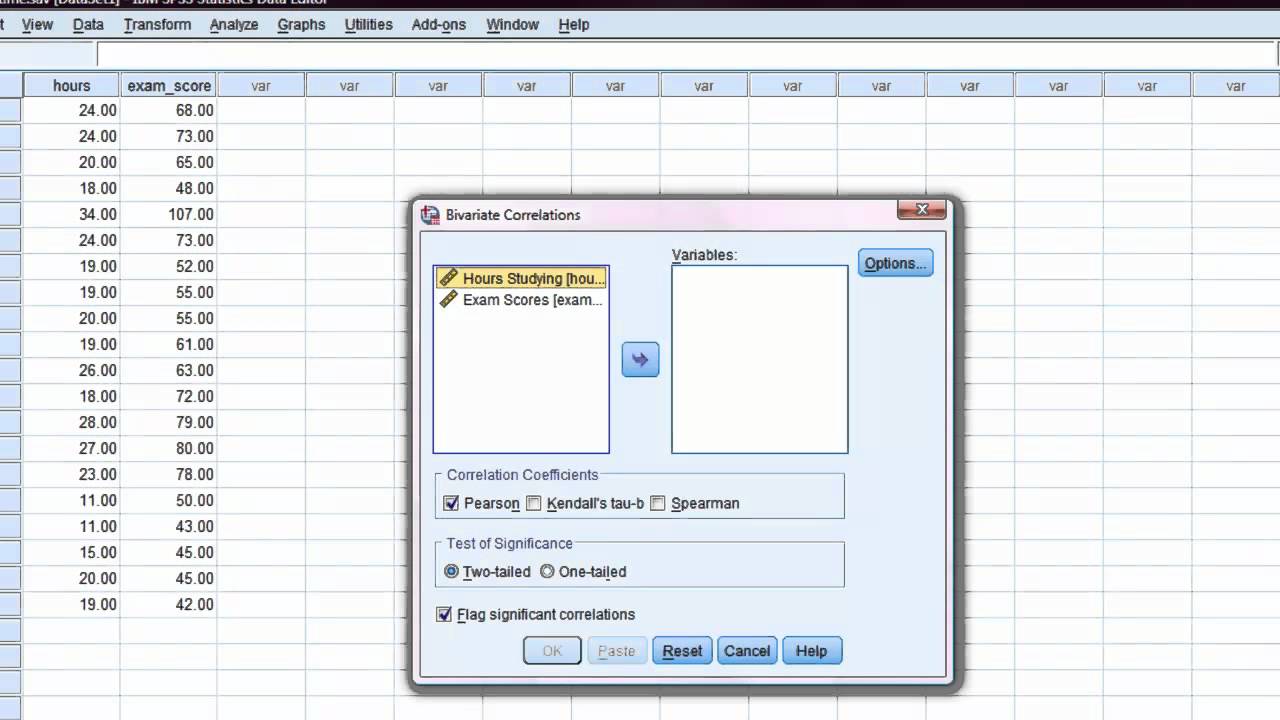Open the Transform menu
This screenshot has height=720, width=1280.
(157, 24)
